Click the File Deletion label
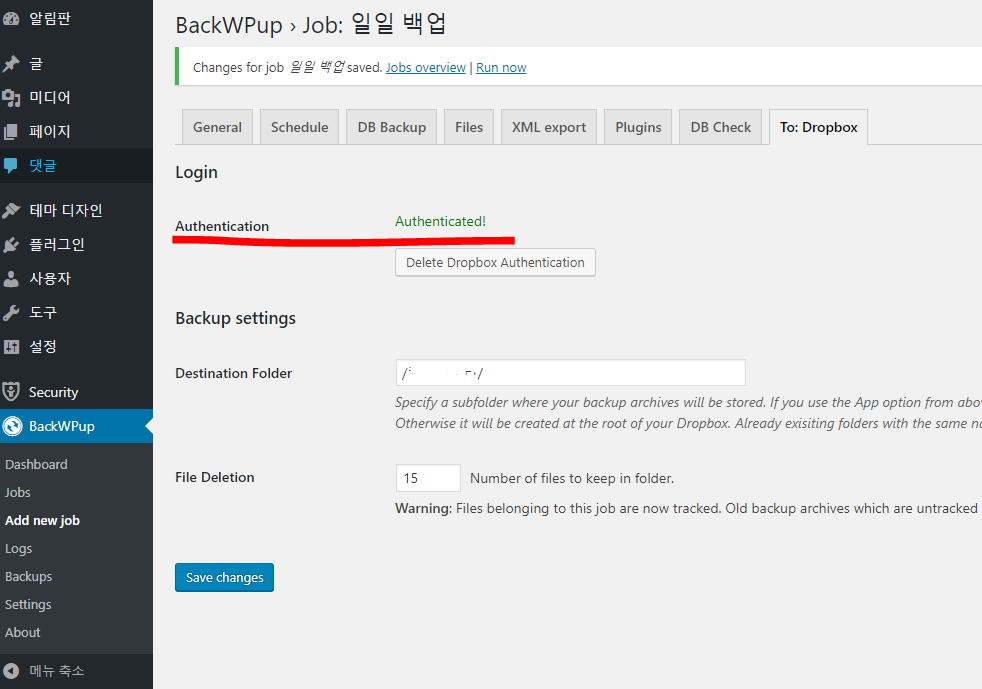The width and height of the screenshot is (982, 689). 215,477
